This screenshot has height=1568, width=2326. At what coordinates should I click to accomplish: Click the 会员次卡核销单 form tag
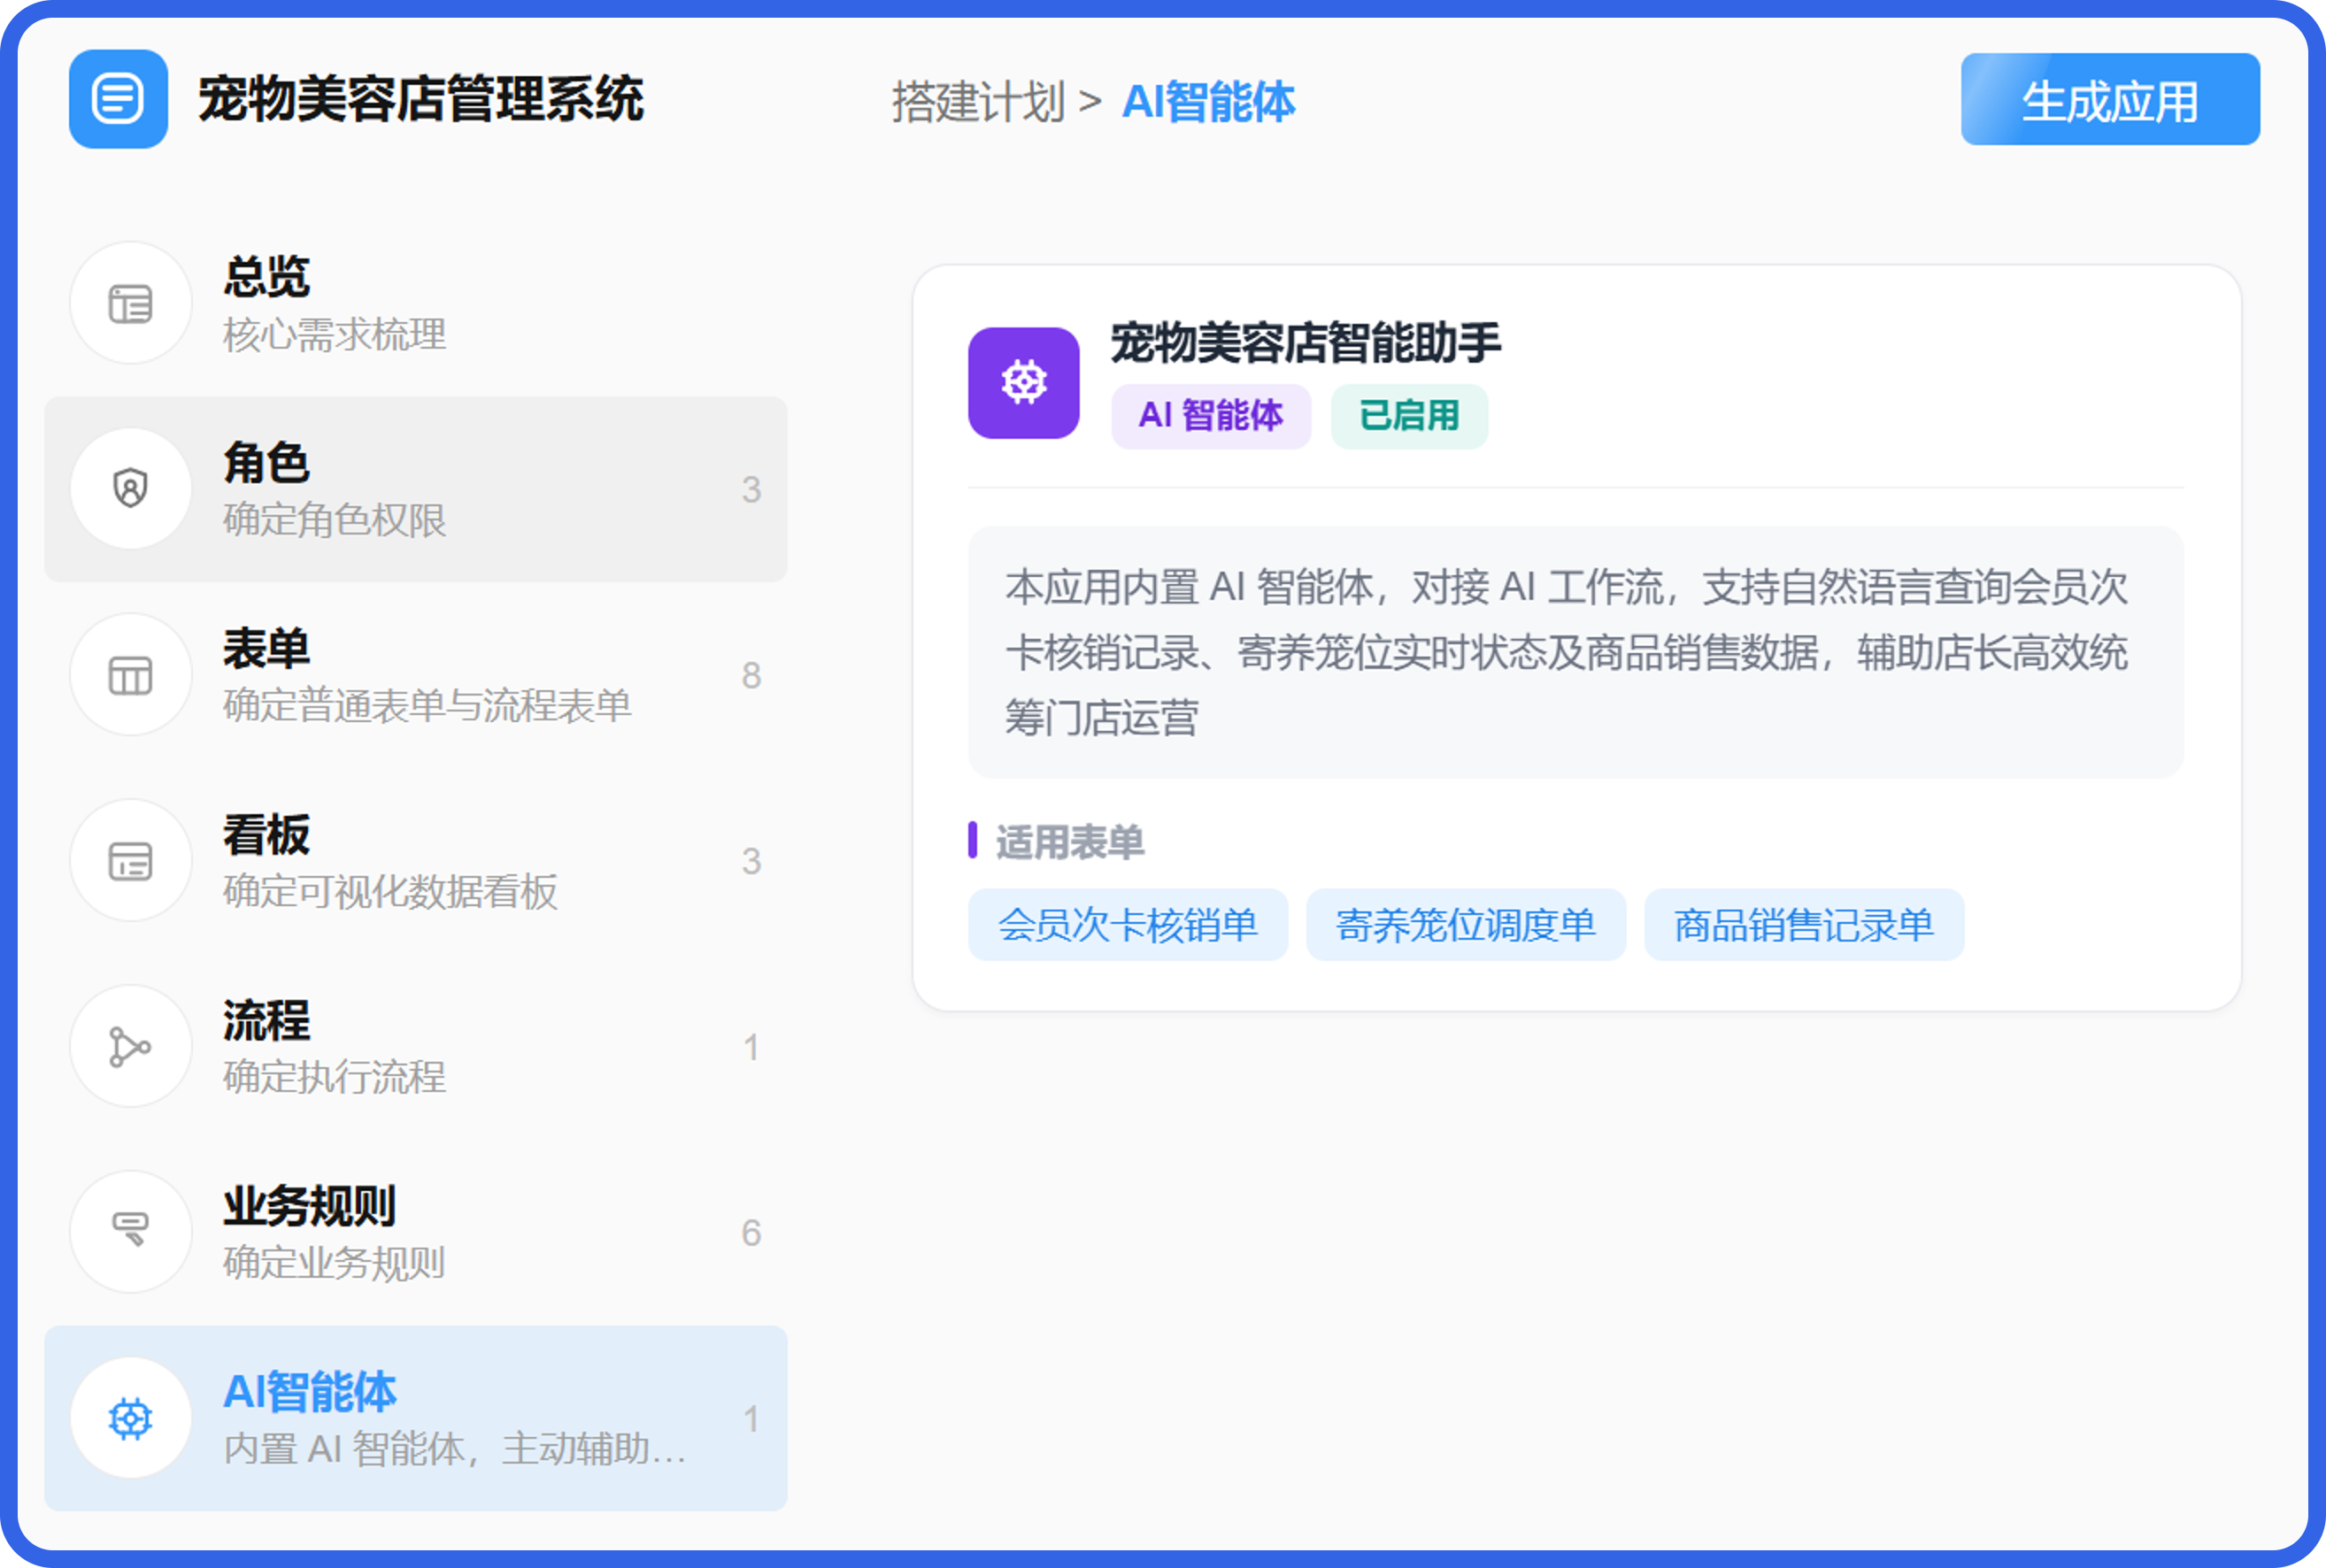pos(1128,925)
